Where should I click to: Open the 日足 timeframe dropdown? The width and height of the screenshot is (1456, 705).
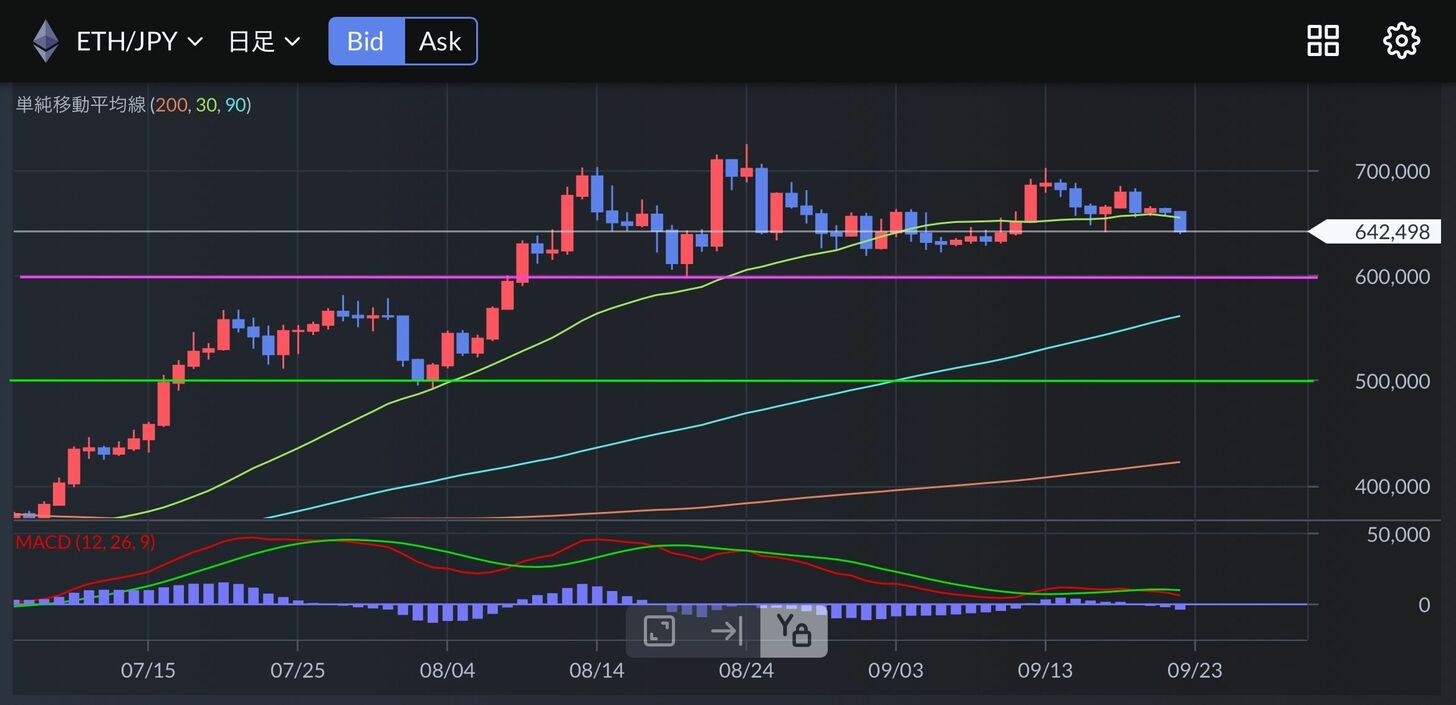click(x=264, y=41)
